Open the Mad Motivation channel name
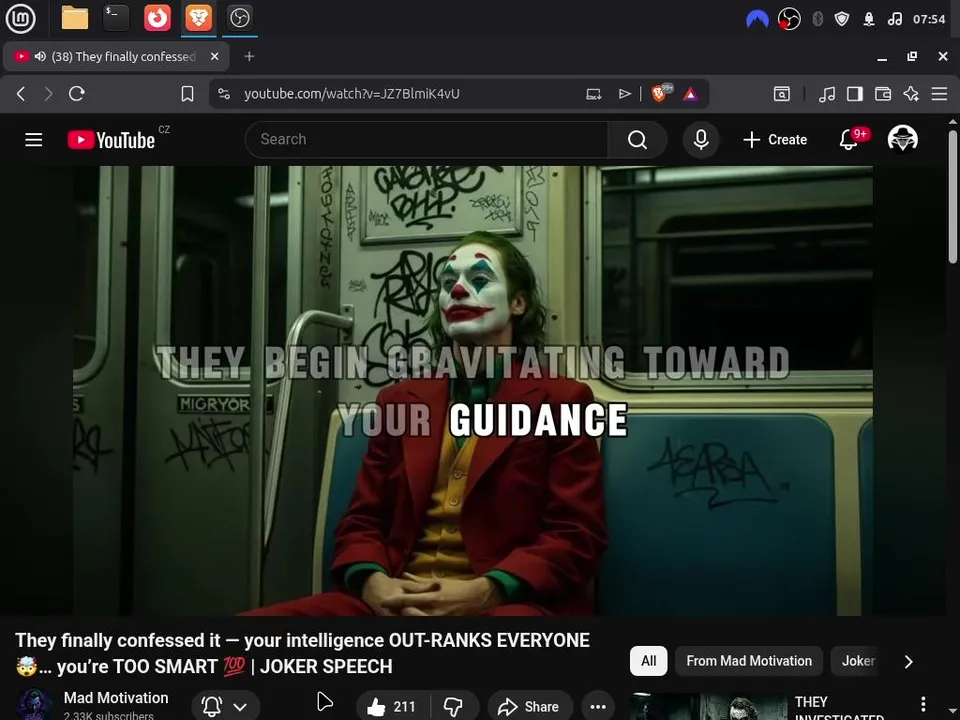 click(116, 698)
